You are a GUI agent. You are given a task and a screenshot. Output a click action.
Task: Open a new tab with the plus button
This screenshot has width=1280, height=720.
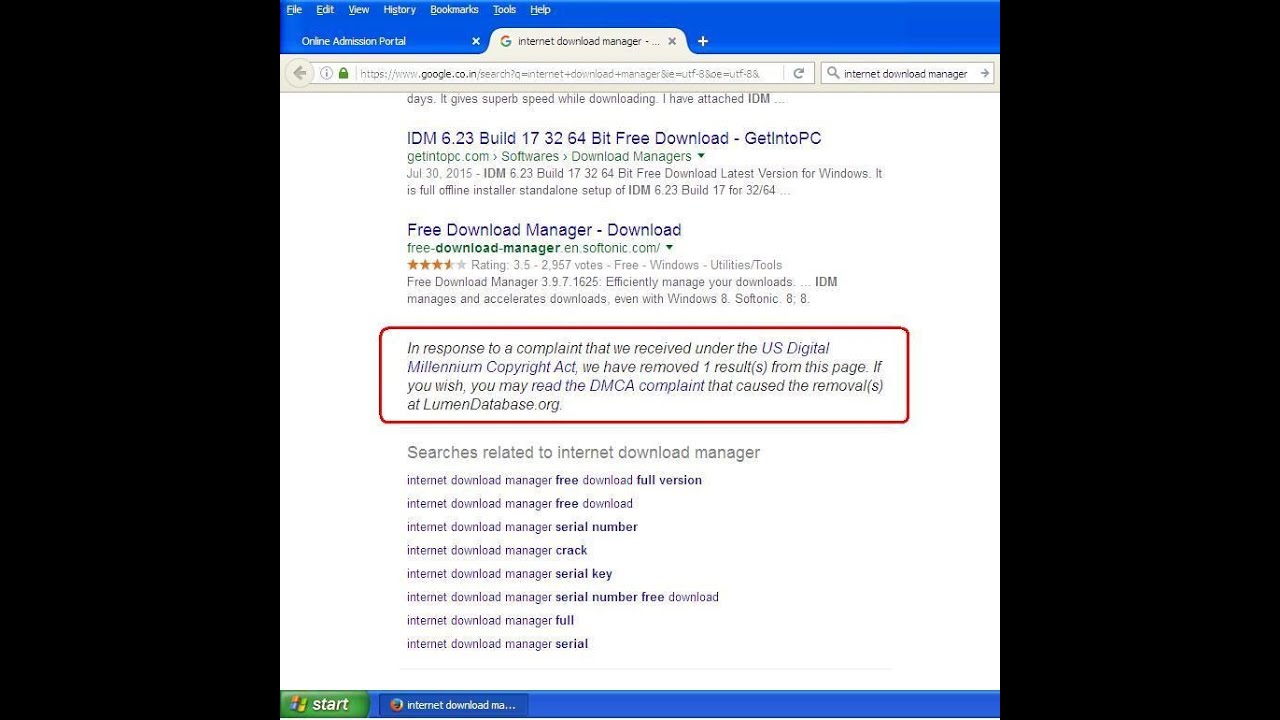click(703, 41)
